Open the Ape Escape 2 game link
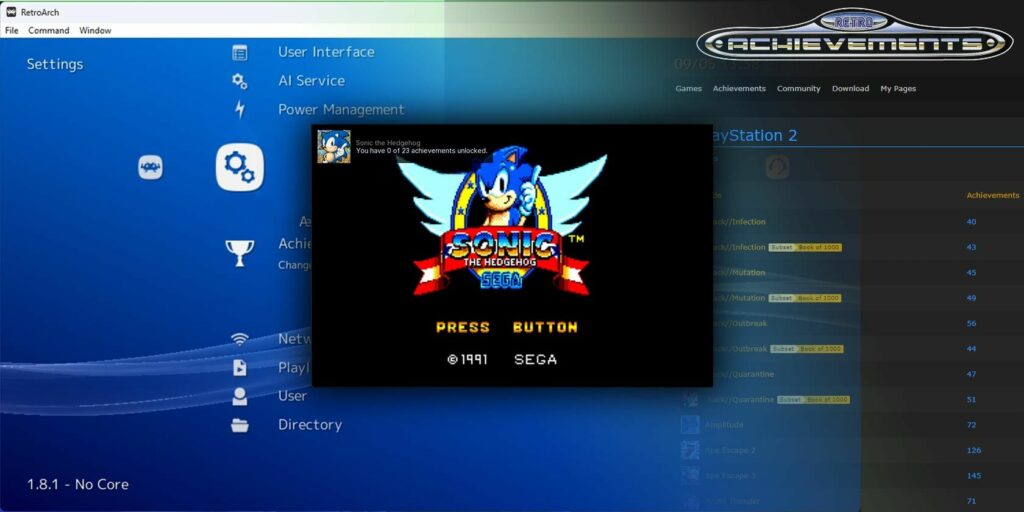This screenshot has width=1024, height=512. (730, 451)
